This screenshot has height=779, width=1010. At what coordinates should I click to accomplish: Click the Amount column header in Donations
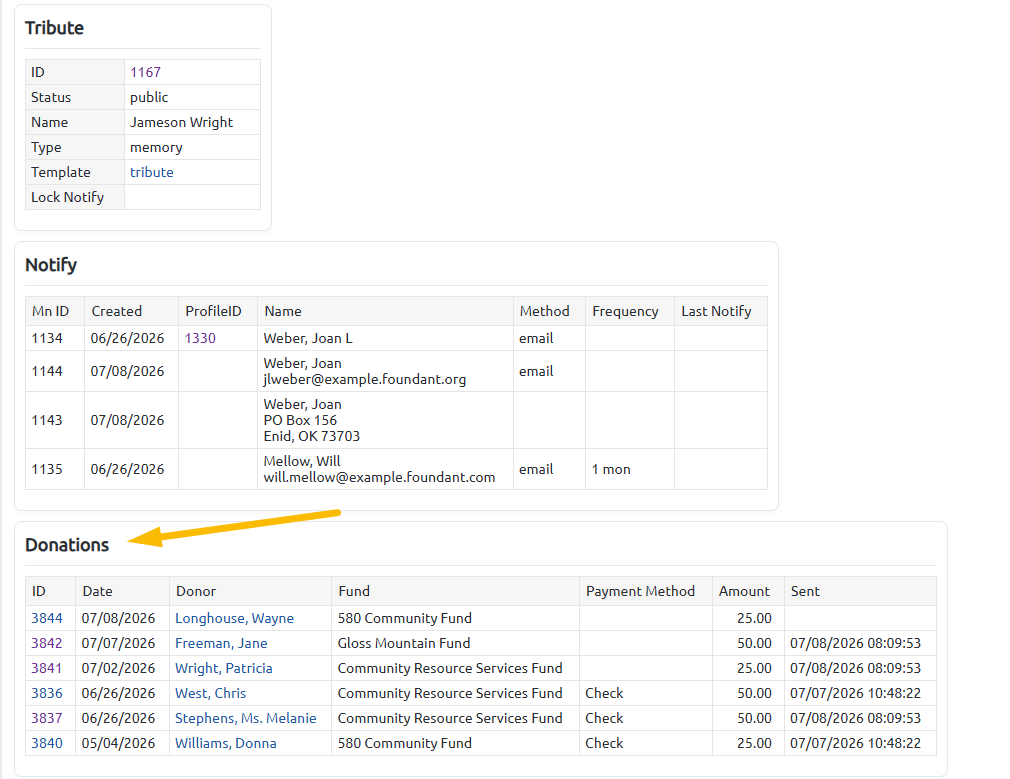pos(744,591)
